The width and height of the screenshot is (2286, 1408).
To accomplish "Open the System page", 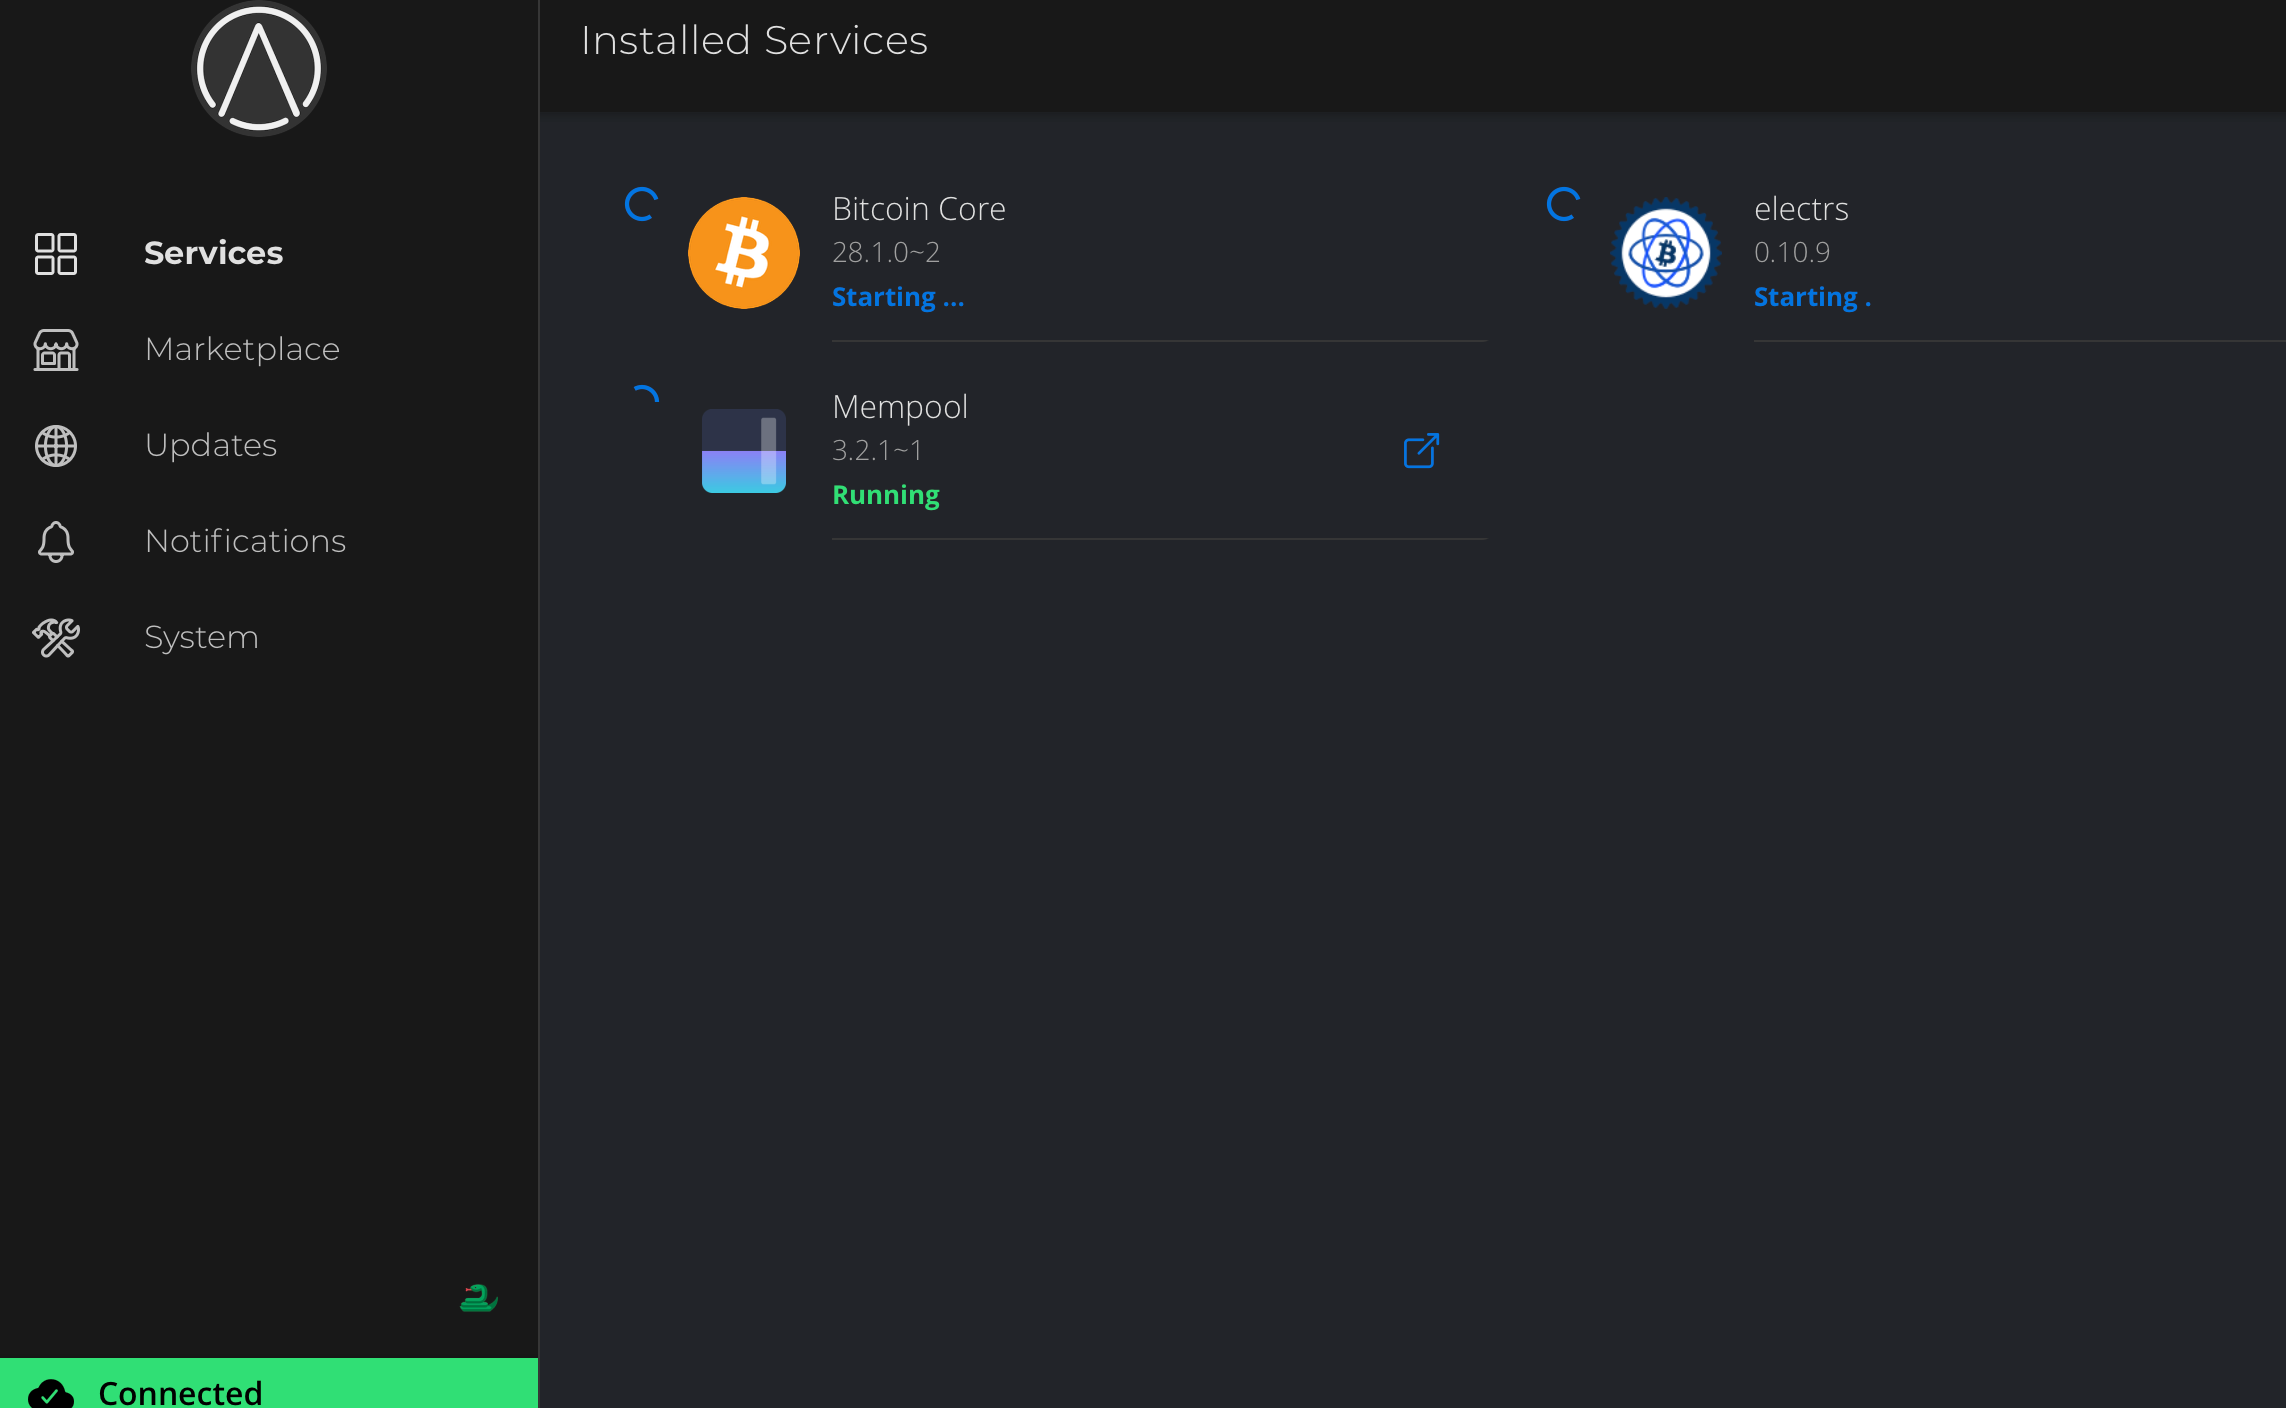I will tap(201, 637).
